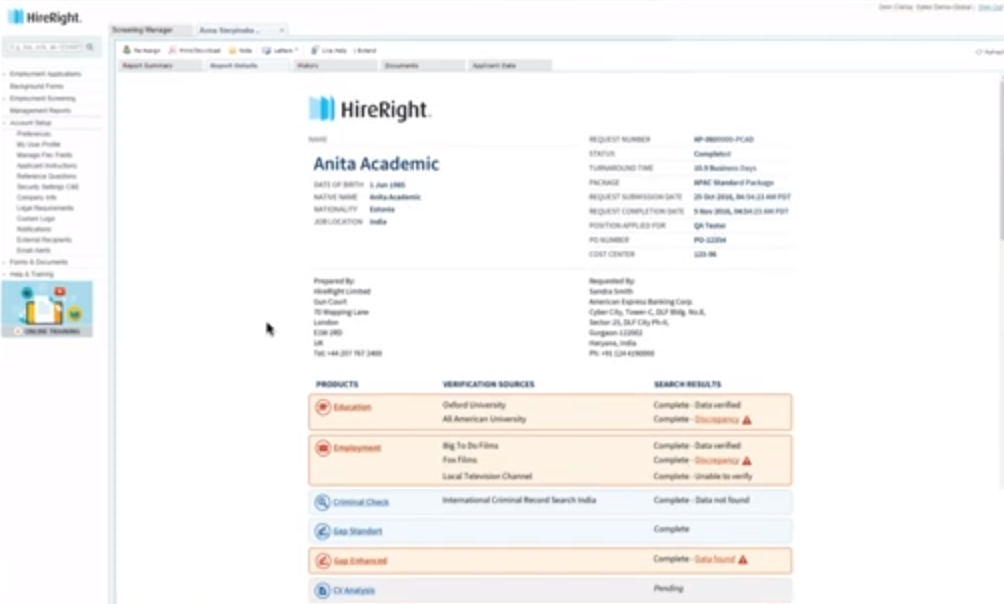Click the CV Analysis product icon

point(322,590)
